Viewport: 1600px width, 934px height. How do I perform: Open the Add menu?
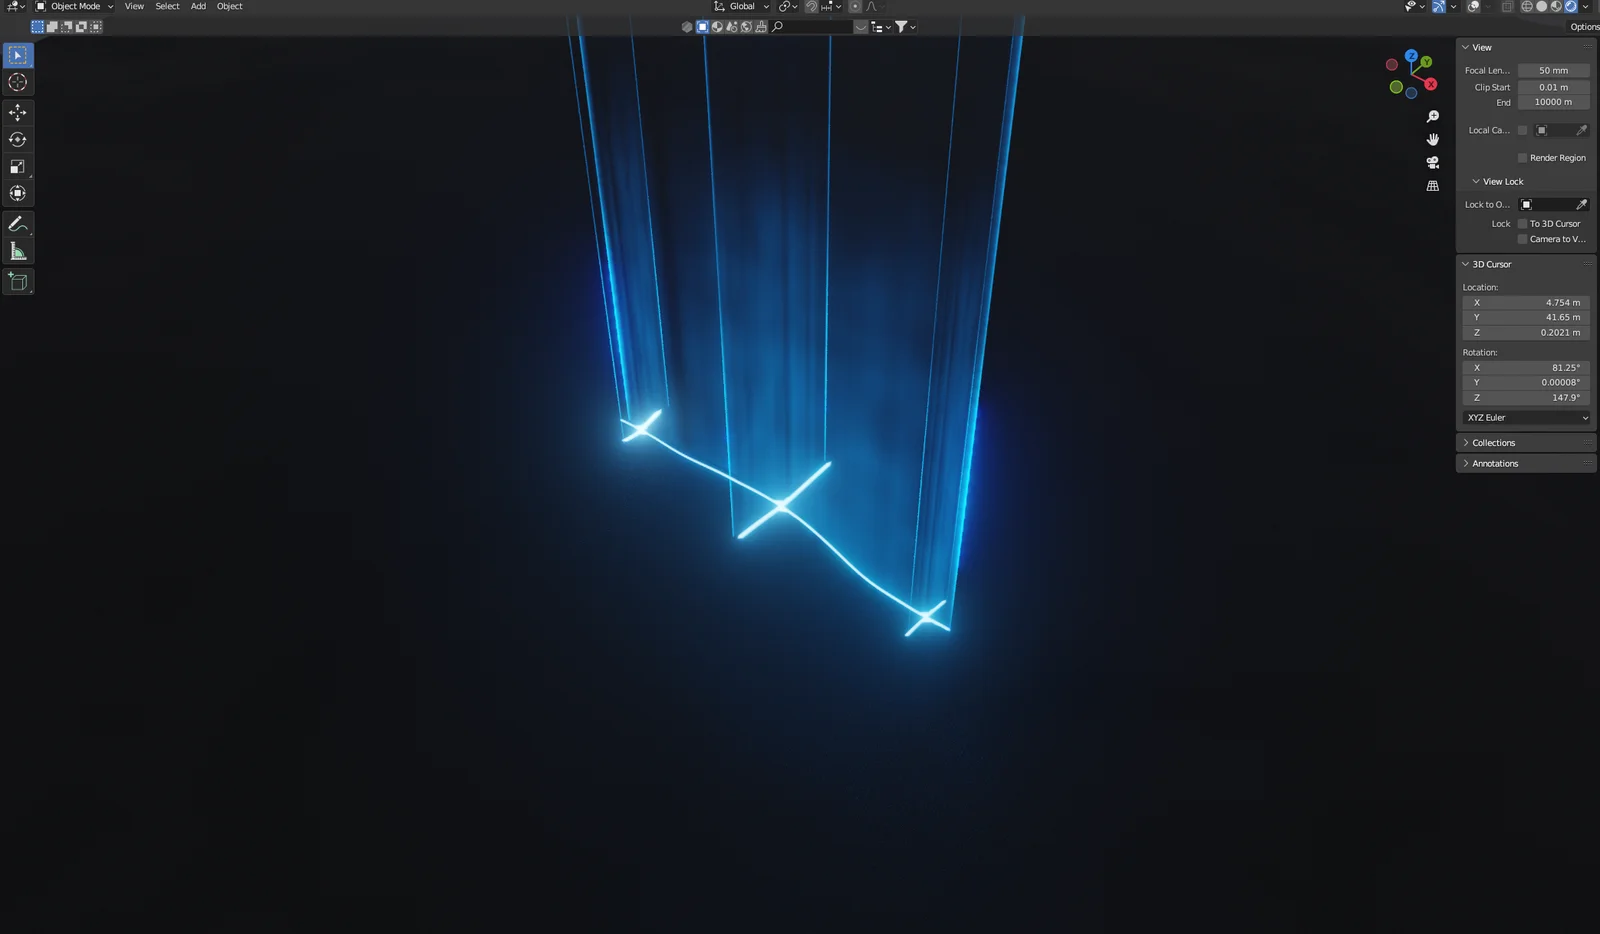point(197,6)
